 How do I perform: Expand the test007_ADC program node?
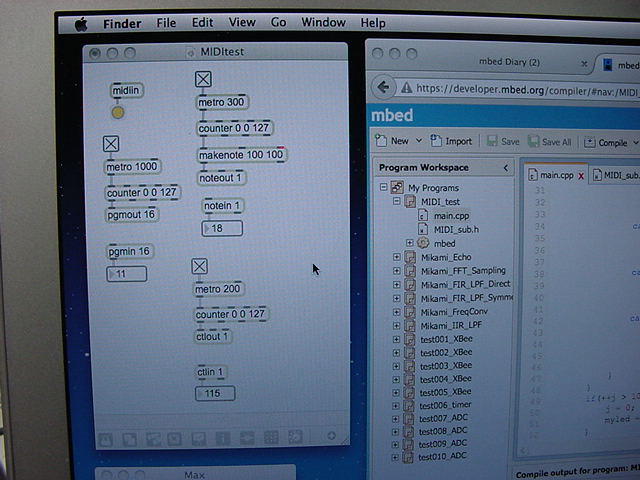click(x=395, y=418)
